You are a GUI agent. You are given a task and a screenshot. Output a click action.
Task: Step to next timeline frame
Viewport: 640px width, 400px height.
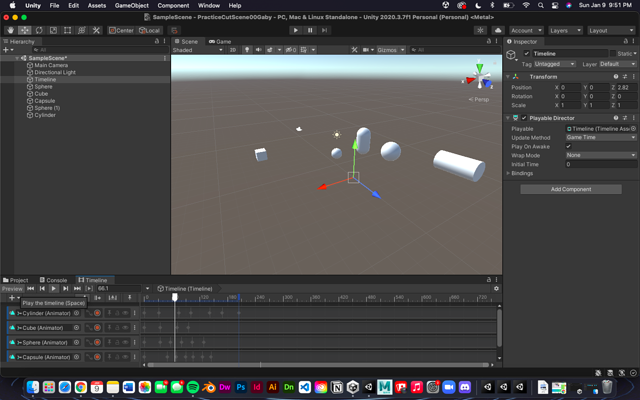click(x=65, y=289)
